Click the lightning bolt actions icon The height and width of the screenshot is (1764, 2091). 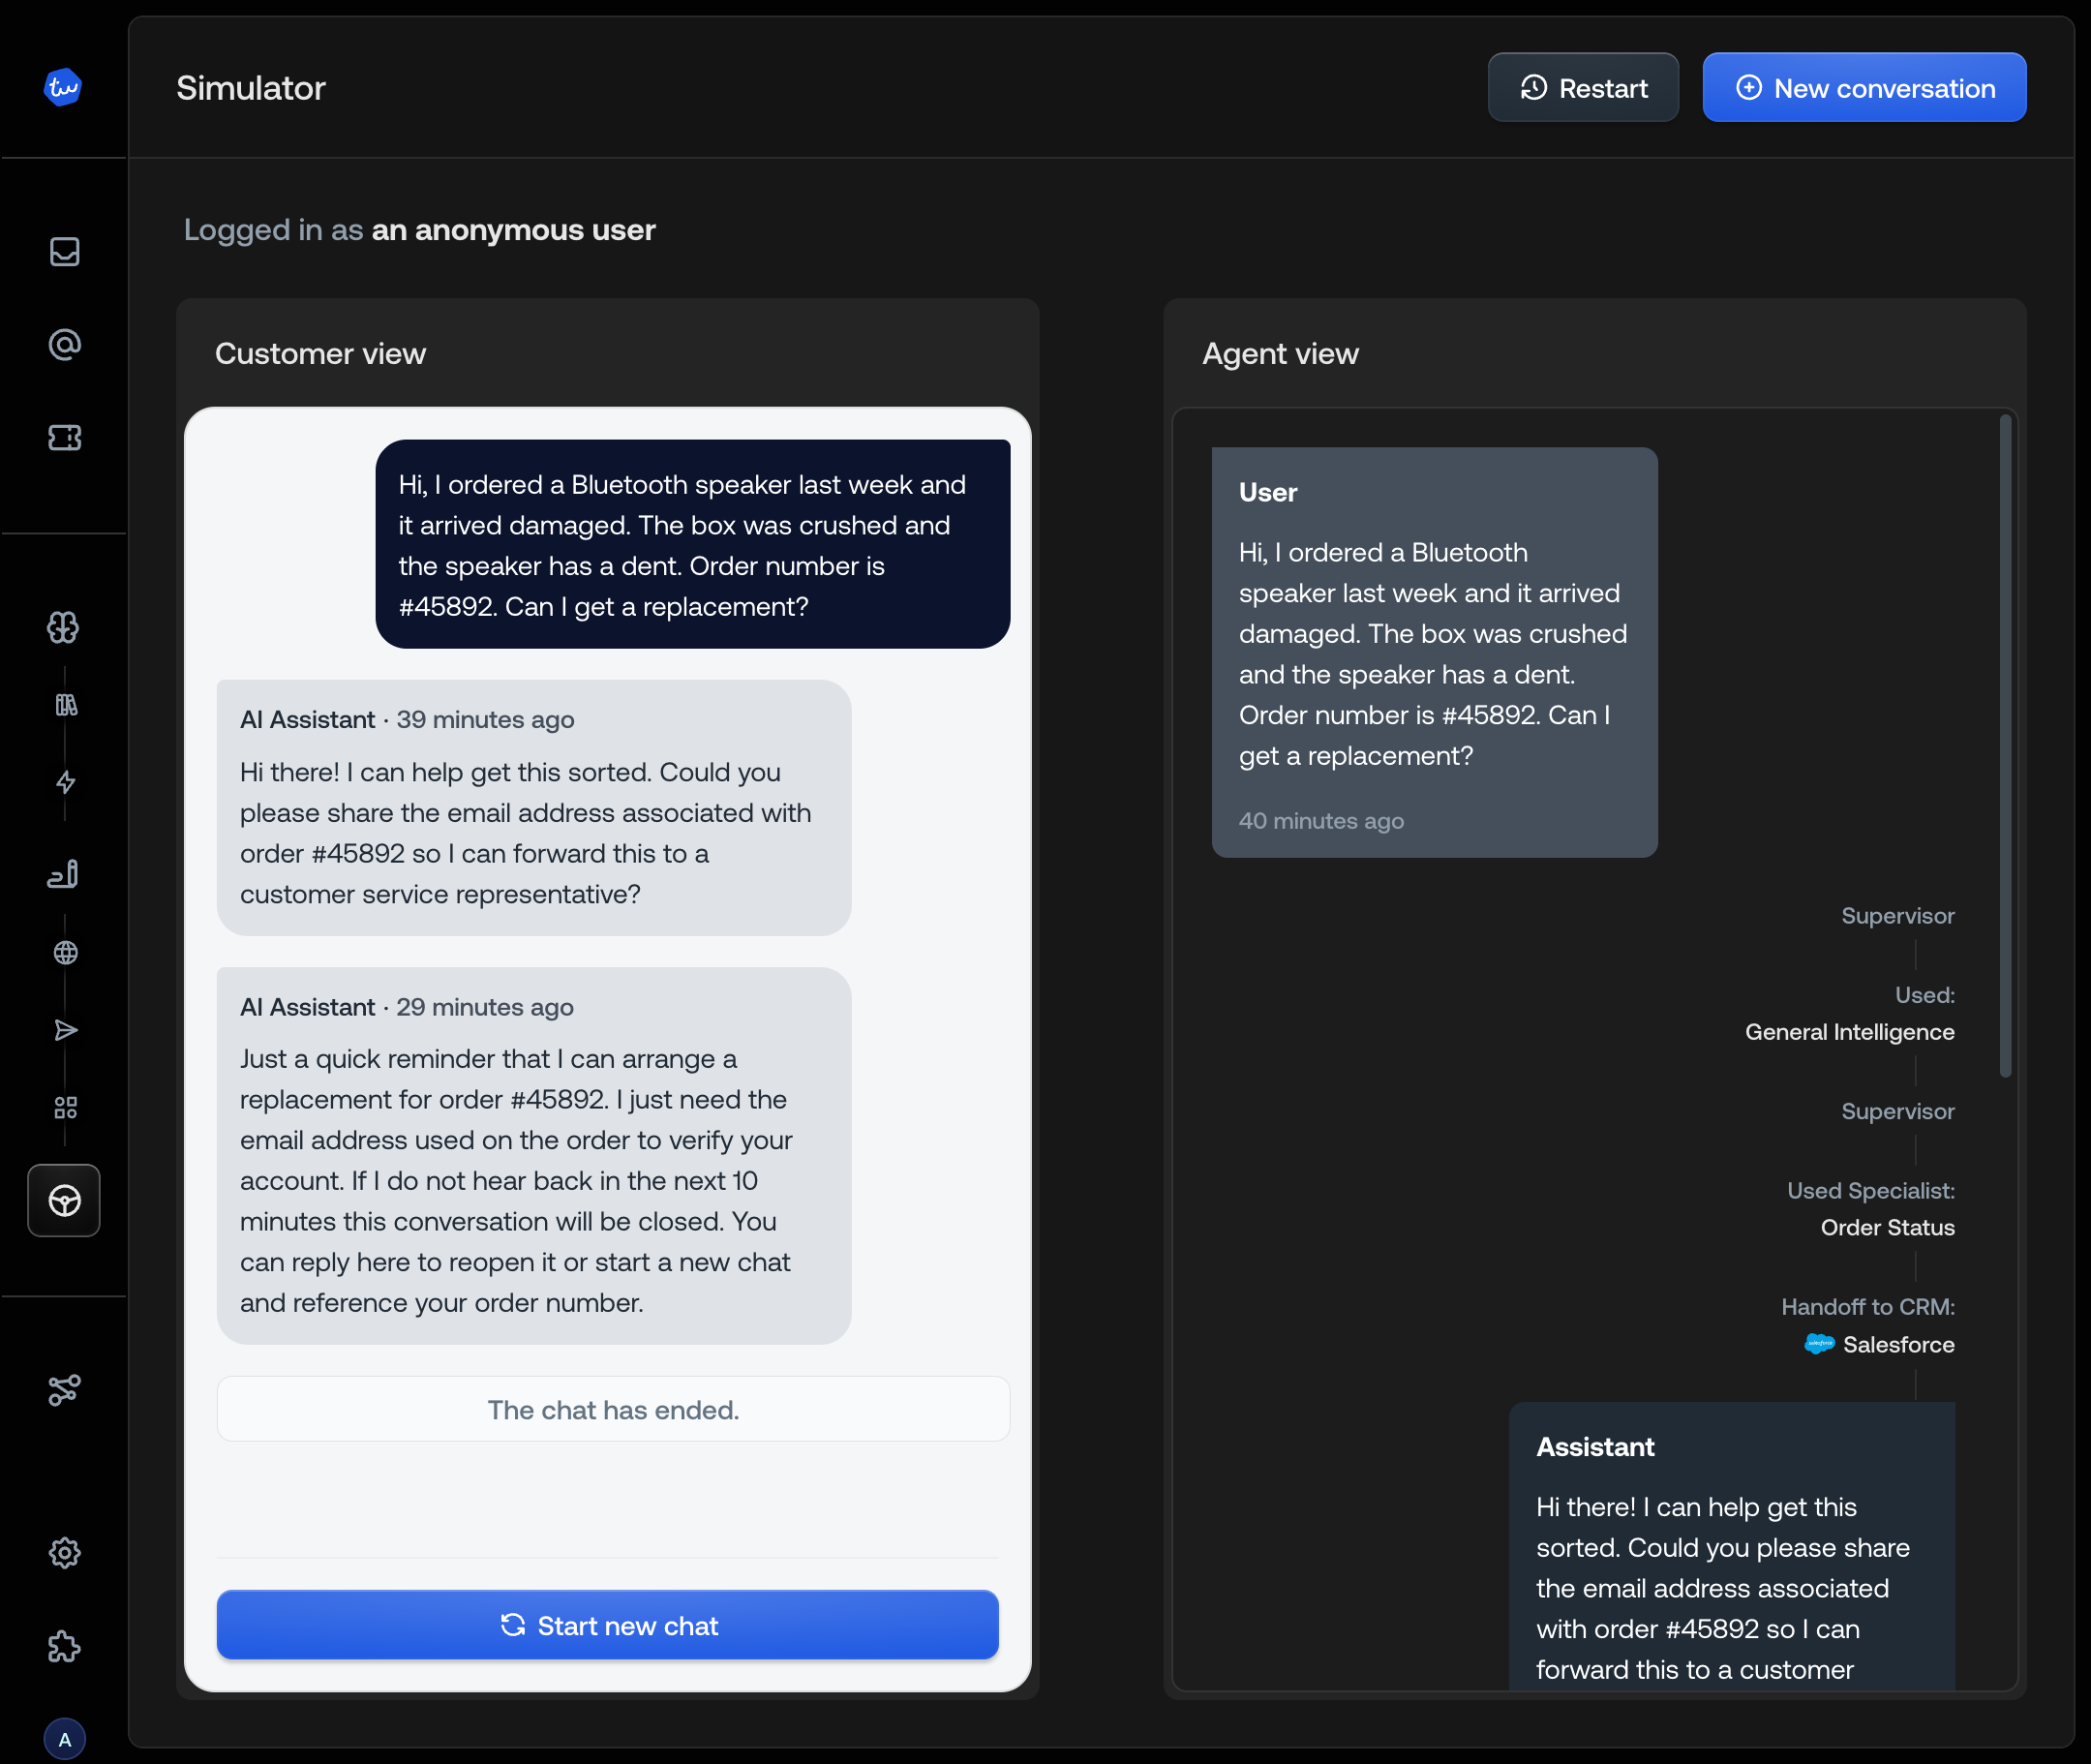coord(65,782)
